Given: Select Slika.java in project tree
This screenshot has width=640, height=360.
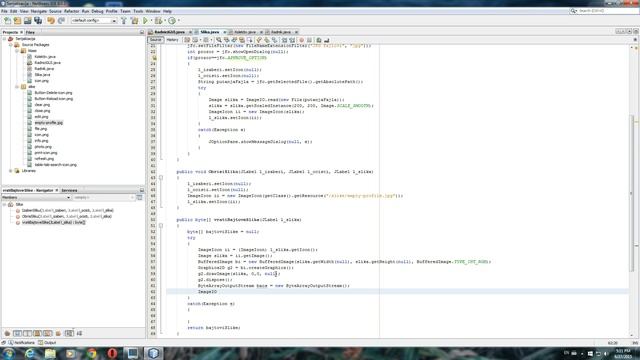Looking at the screenshot, I should [42, 75].
